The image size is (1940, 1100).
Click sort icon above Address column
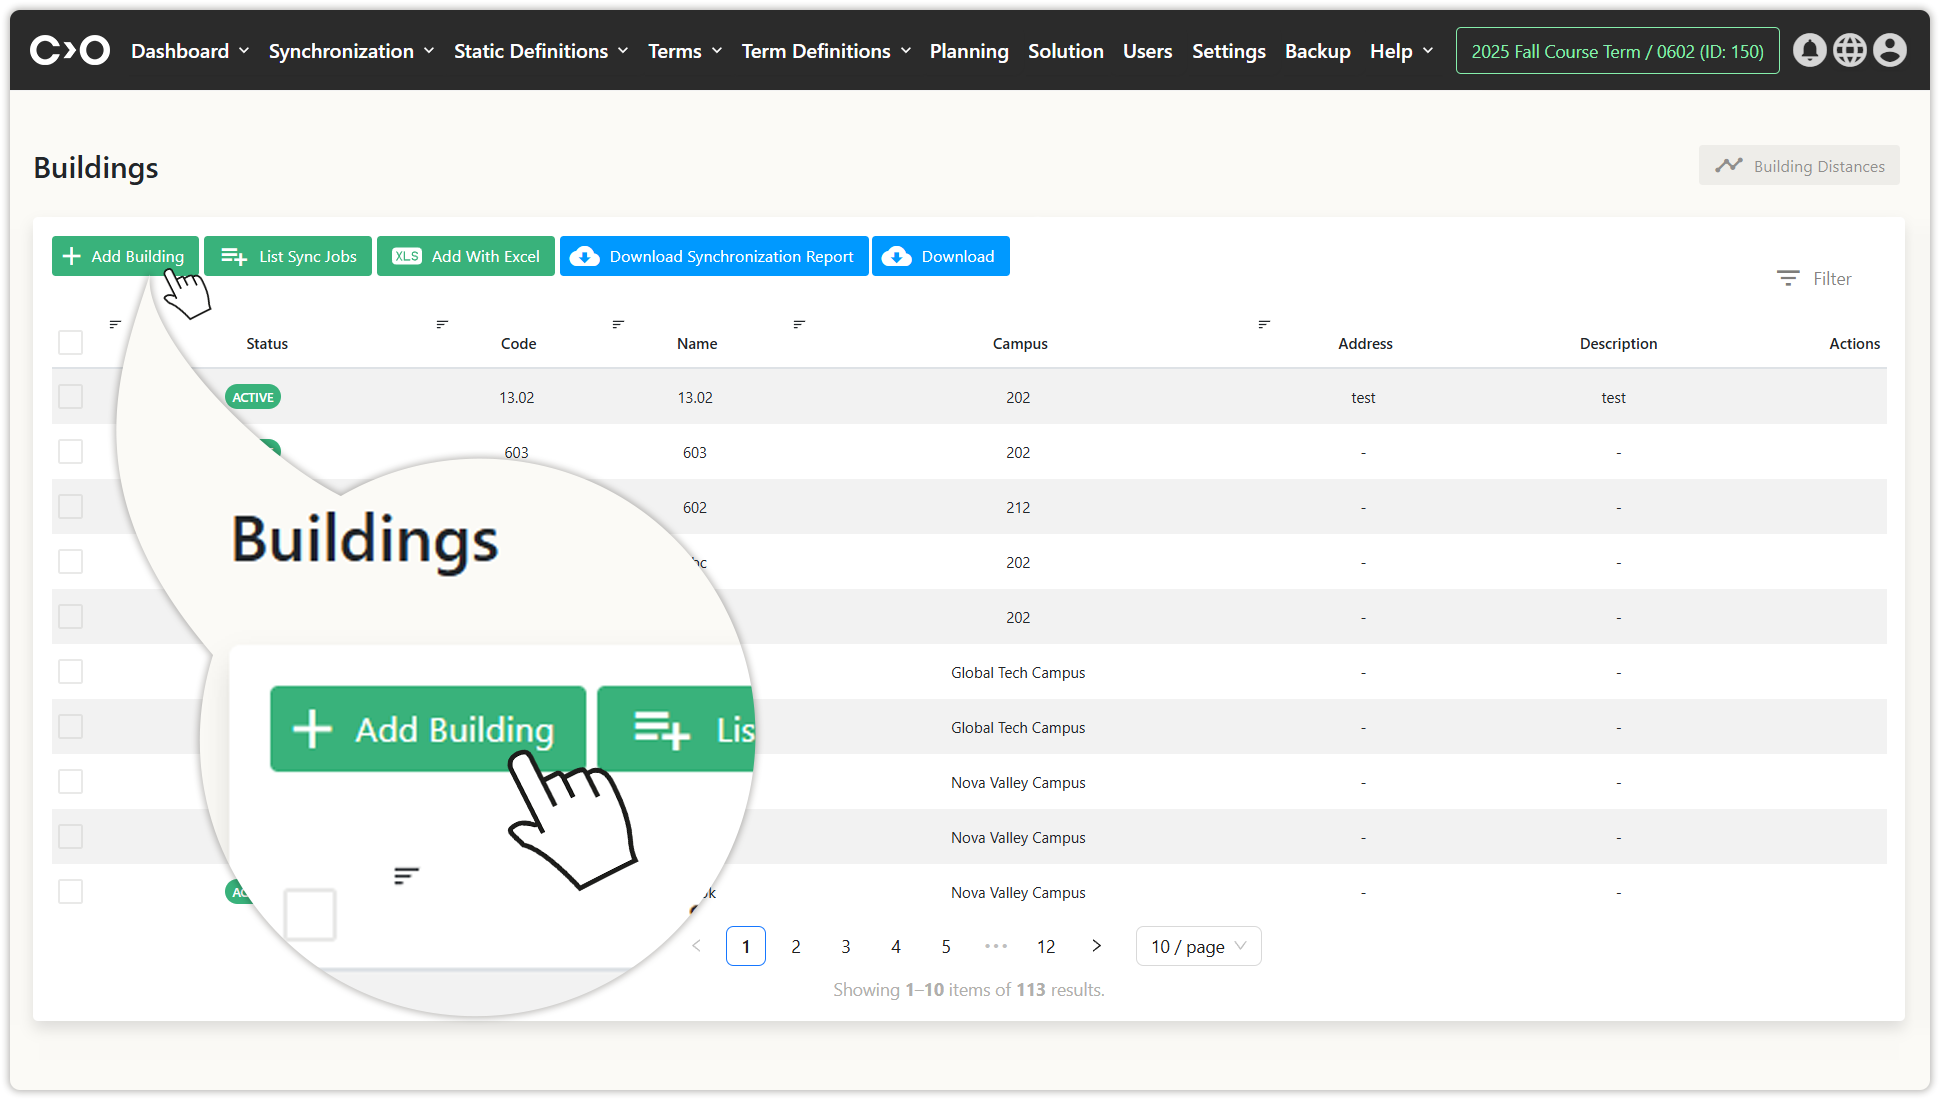click(x=1263, y=324)
